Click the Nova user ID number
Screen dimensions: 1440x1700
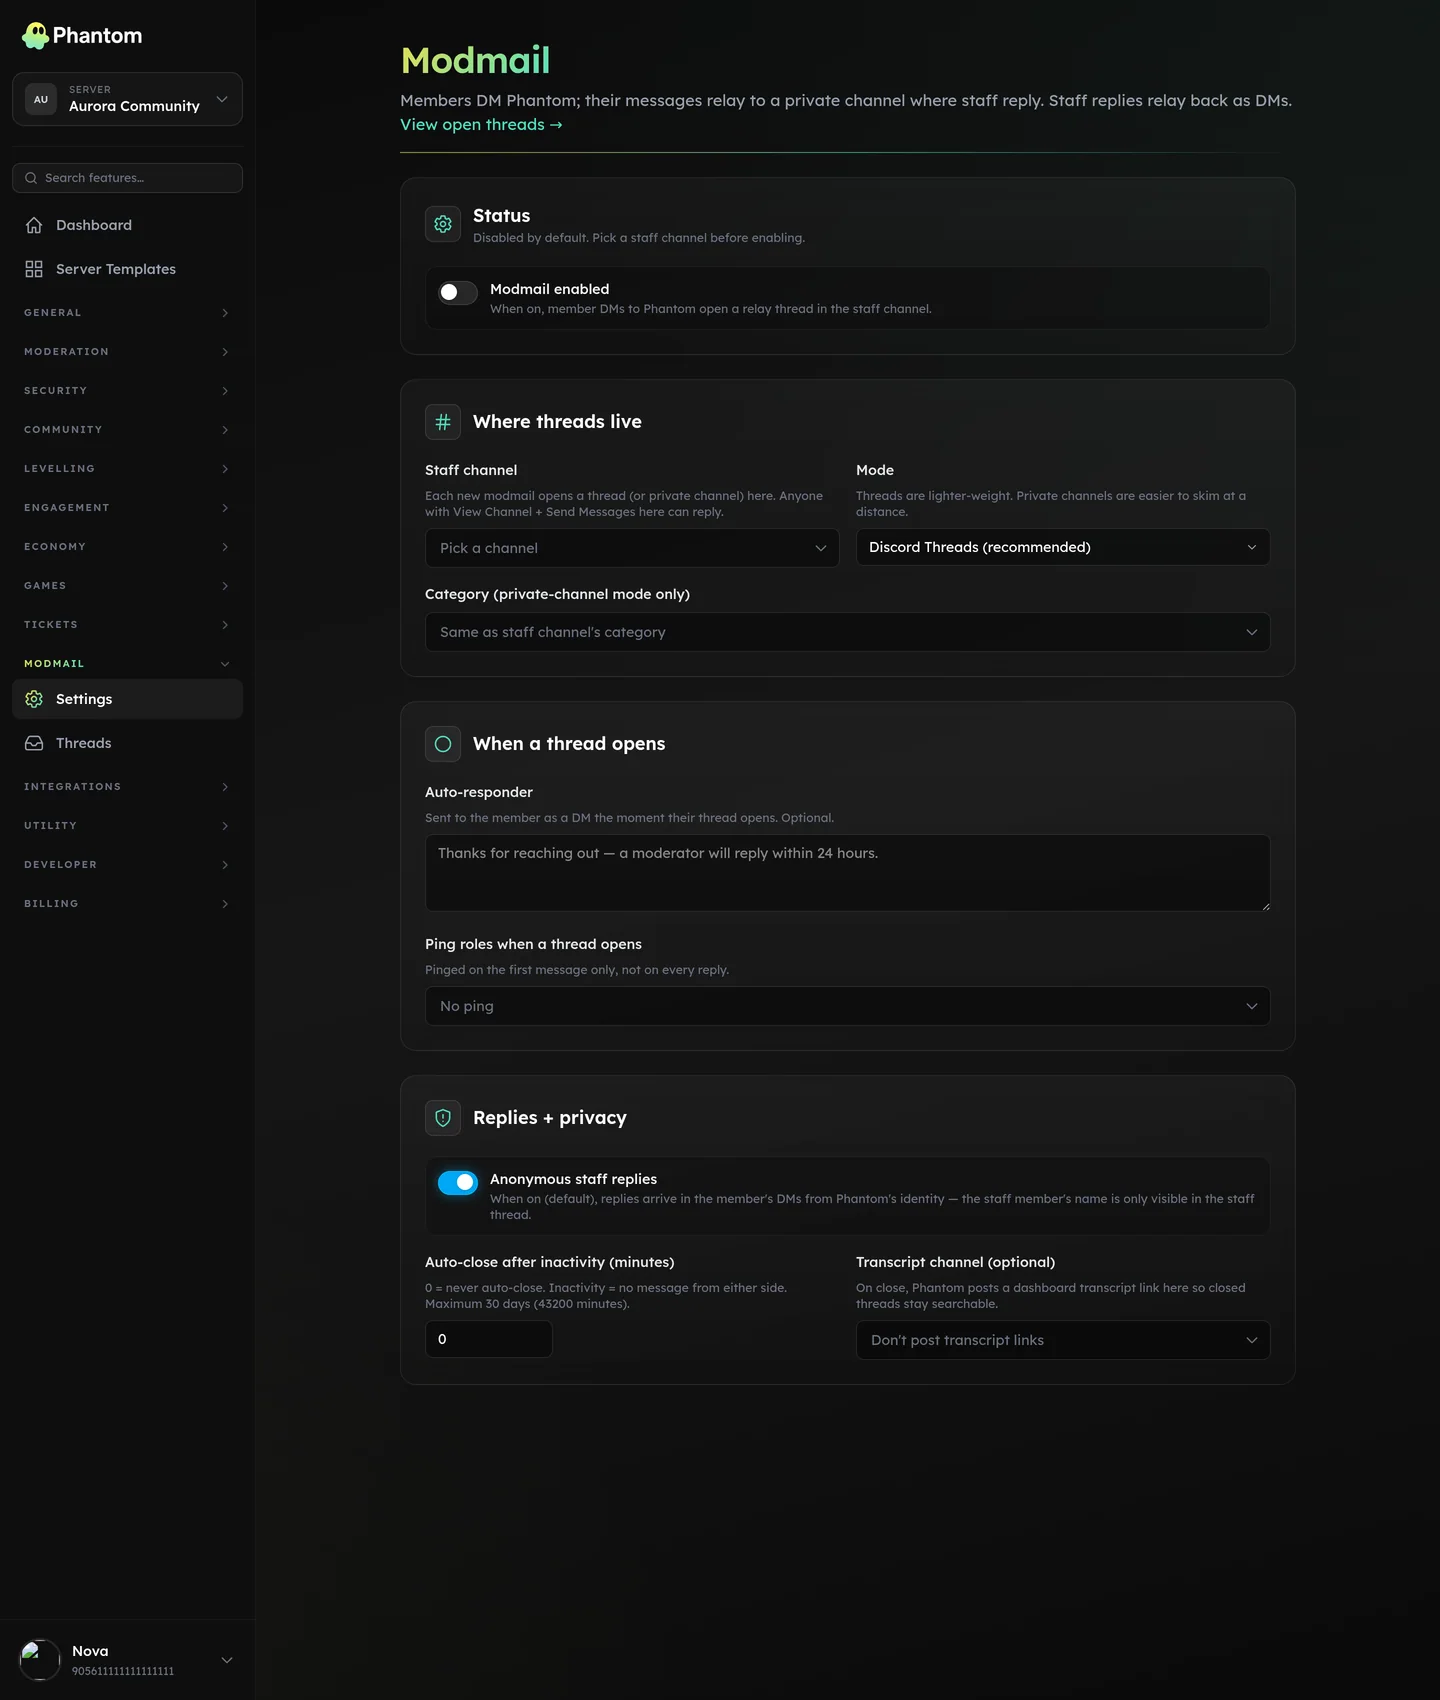[x=123, y=1671]
